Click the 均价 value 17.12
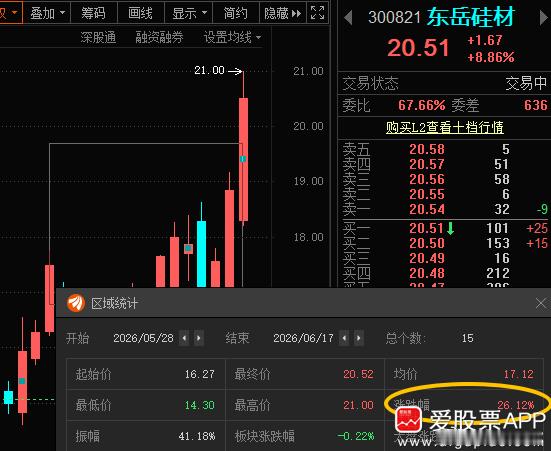Screen dimensions: 551x451 pos(519,374)
